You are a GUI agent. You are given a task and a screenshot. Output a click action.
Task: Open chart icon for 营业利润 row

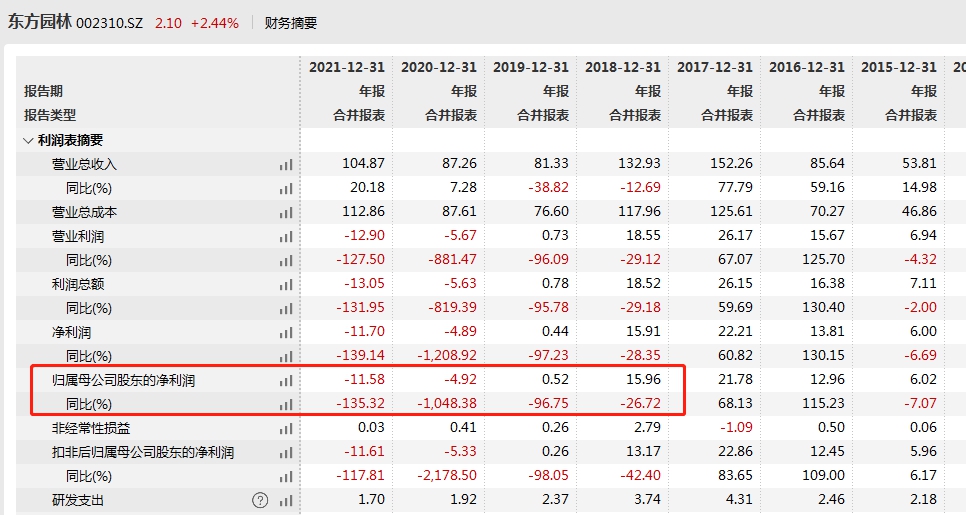coord(285,237)
